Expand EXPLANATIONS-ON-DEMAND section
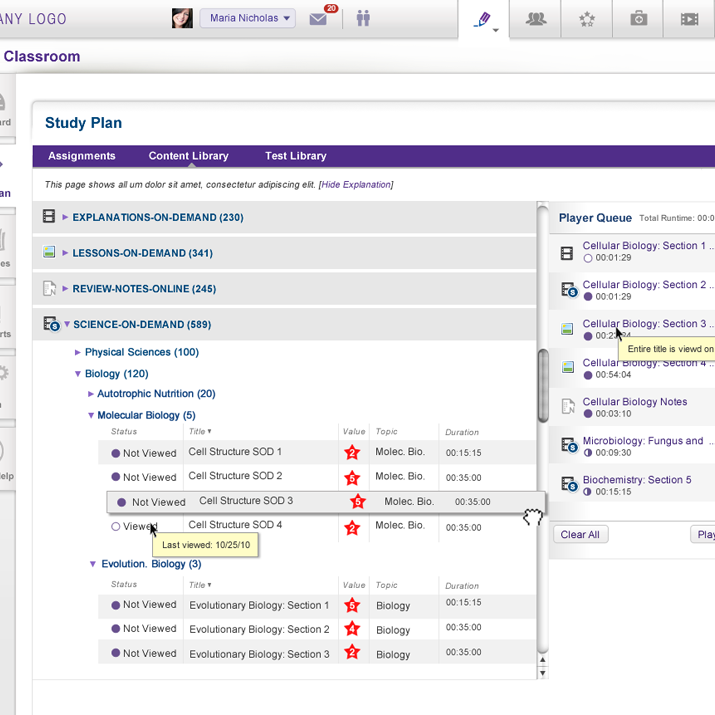Viewport: 715px width, 715px height. (x=66, y=217)
